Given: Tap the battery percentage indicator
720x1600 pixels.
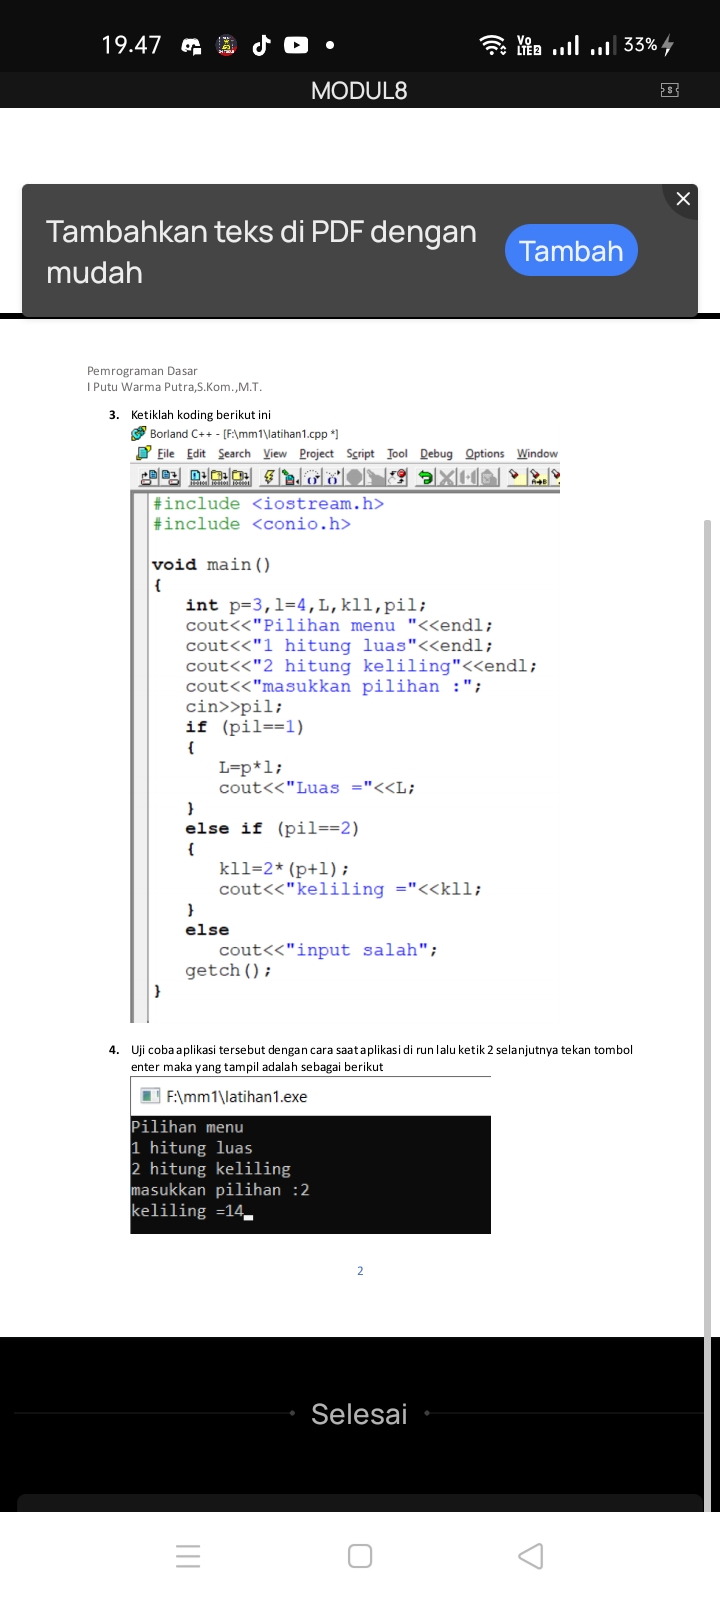Looking at the screenshot, I should click(640, 45).
